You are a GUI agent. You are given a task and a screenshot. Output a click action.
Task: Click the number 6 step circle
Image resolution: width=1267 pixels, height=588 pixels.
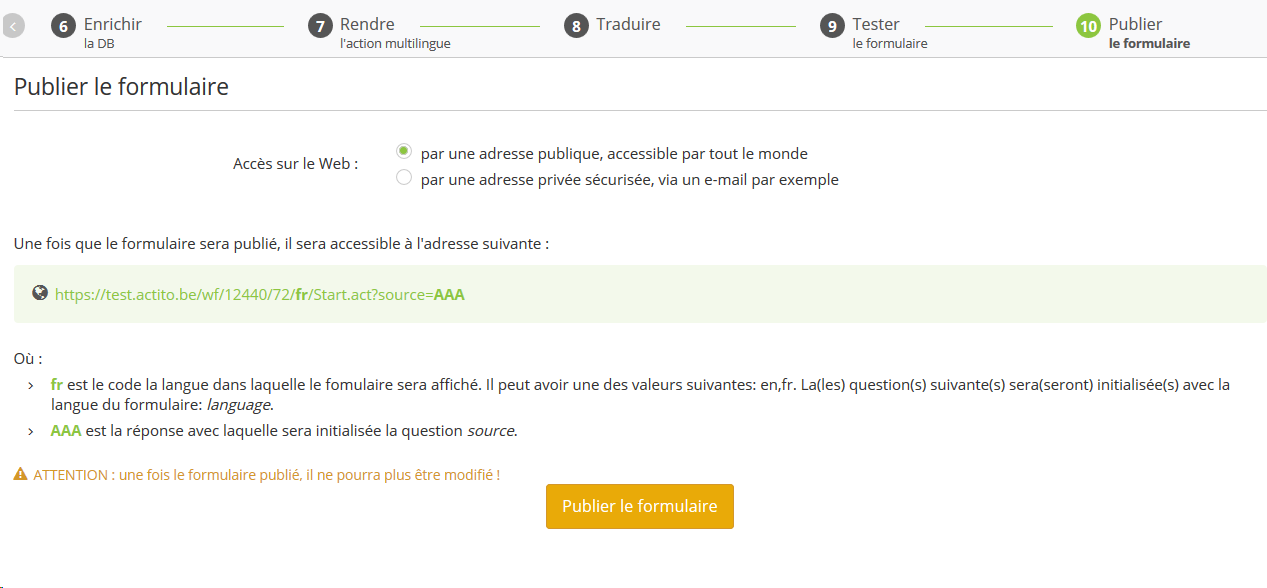(x=63, y=27)
